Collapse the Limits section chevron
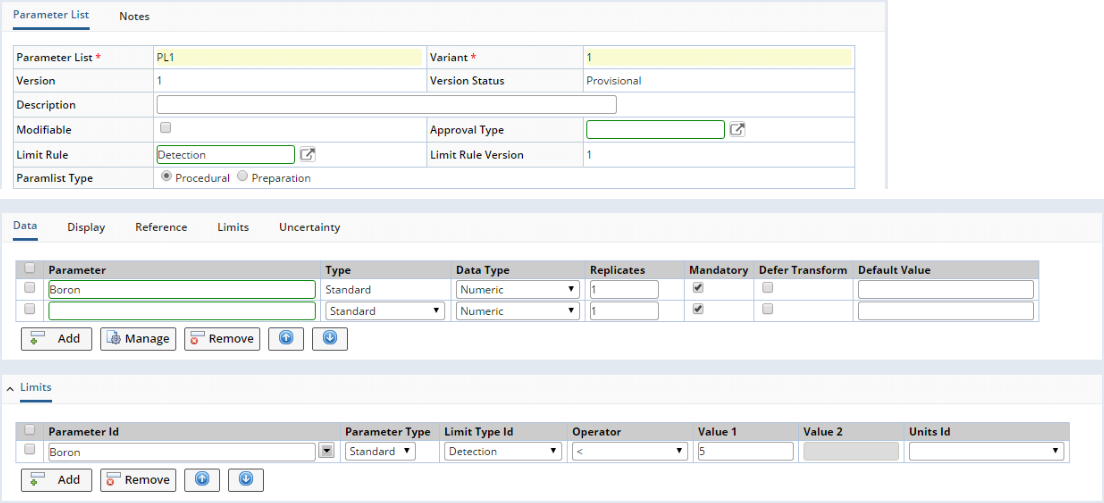The image size is (1104, 503). coord(10,388)
